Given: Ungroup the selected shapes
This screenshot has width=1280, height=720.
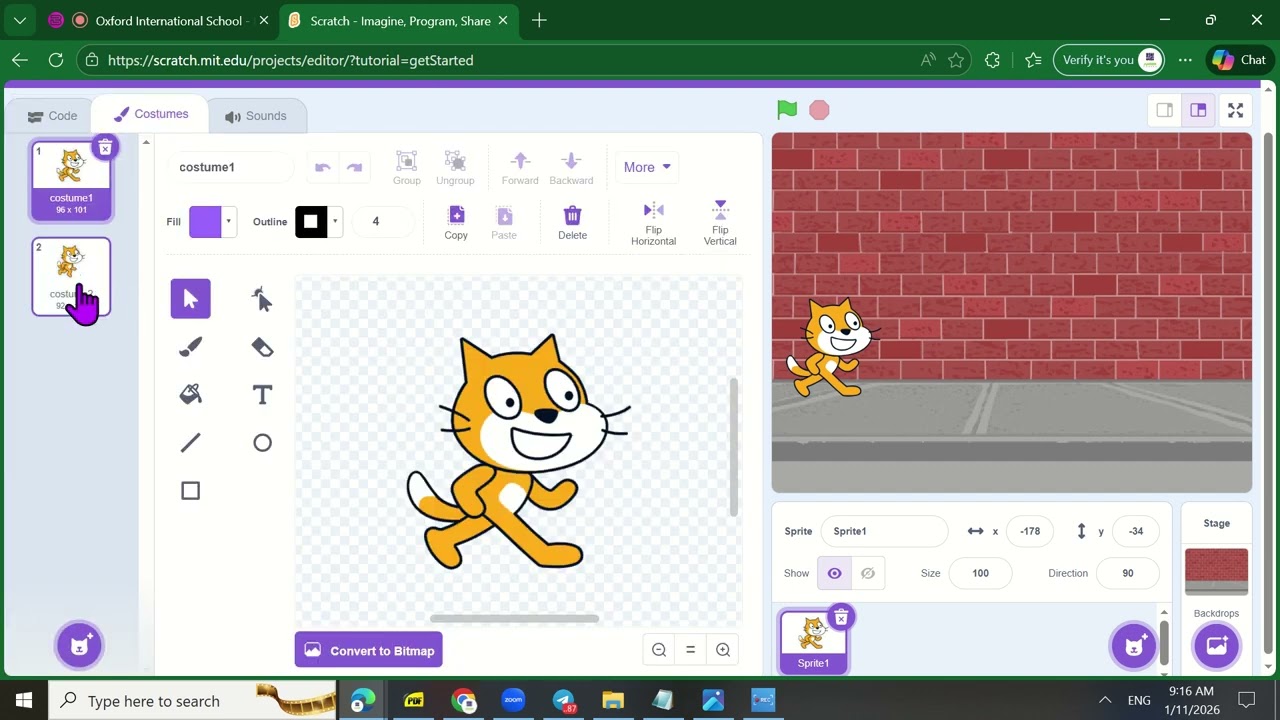Looking at the screenshot, I should (455, 168).
